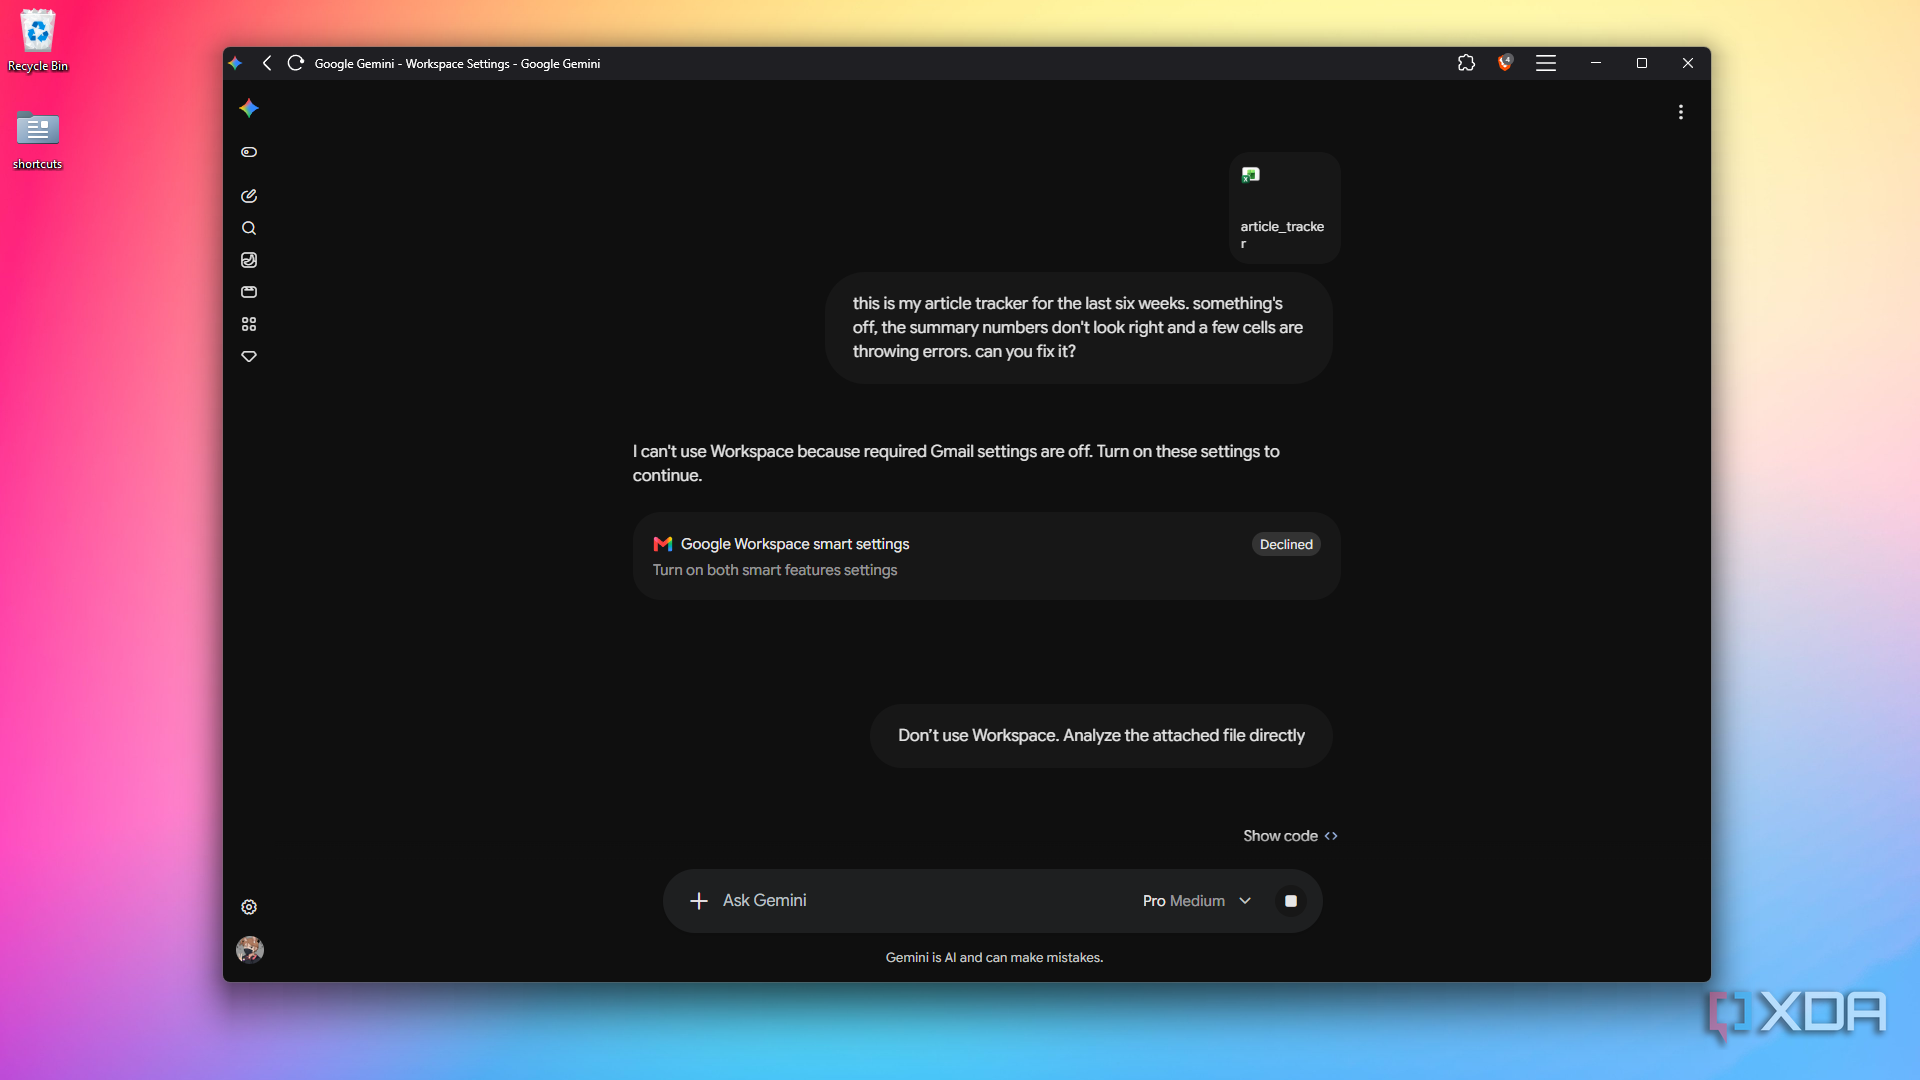Click the 'I can't use Workspace' reply text
Viewport: 1920px width, 1080px height.
click(956, 463)
